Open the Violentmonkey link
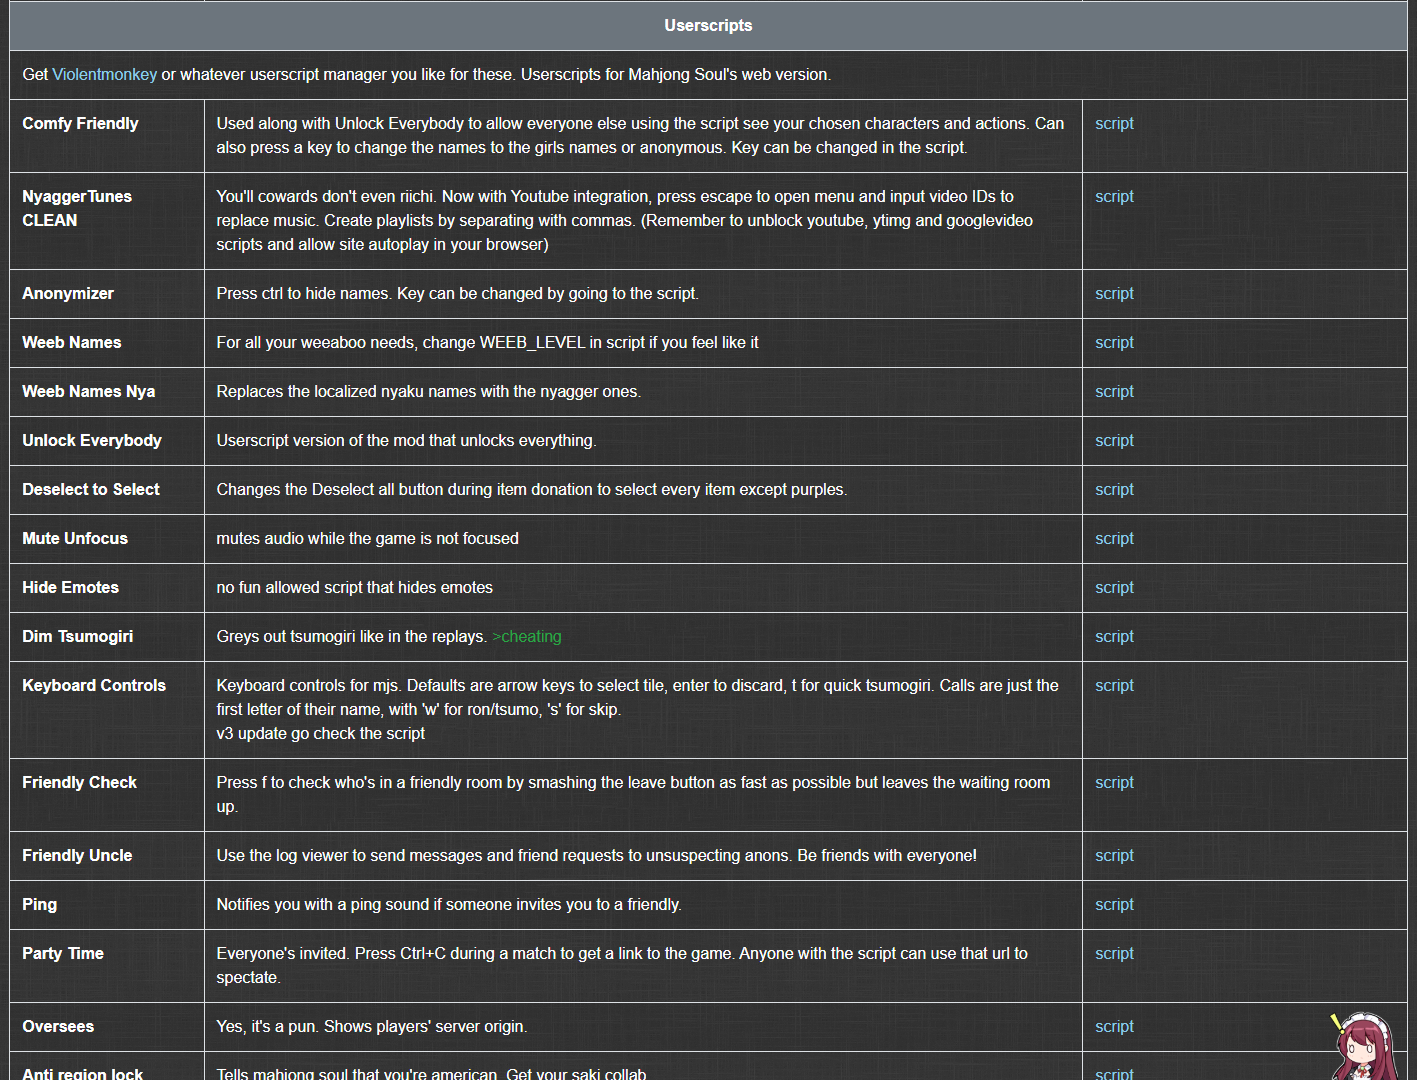 pyautogui.click(x=104, y=74)
